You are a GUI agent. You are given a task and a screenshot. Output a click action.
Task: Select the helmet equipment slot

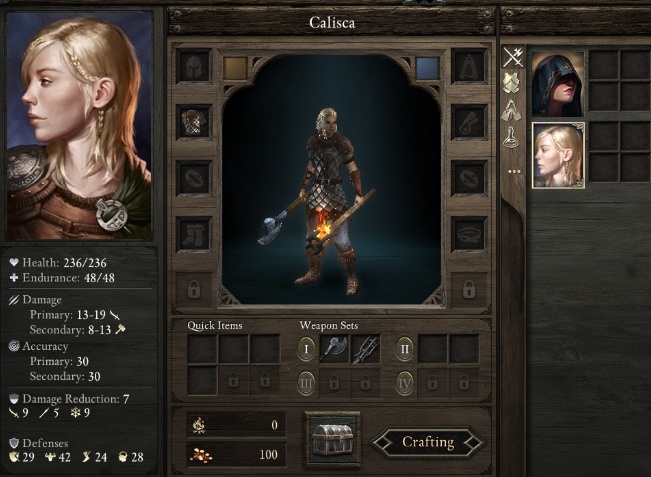[x=194, y=67]
